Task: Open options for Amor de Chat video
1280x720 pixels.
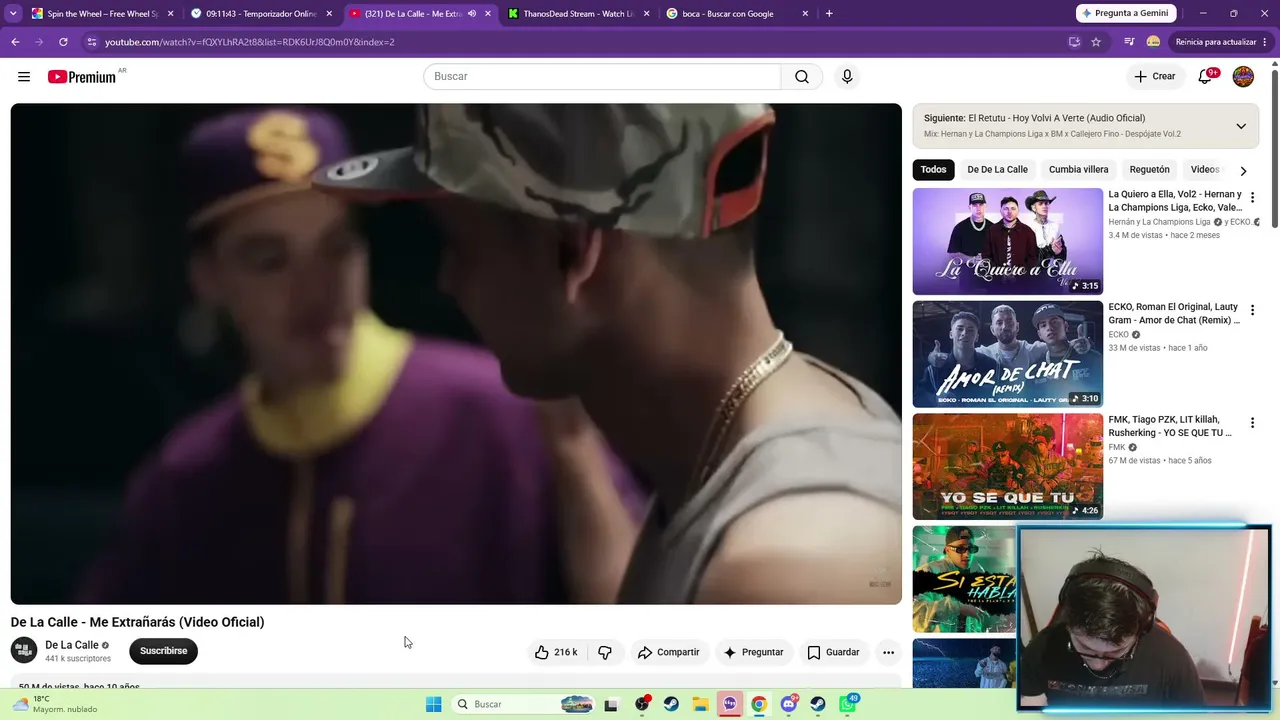Action: coord(1252,310)
